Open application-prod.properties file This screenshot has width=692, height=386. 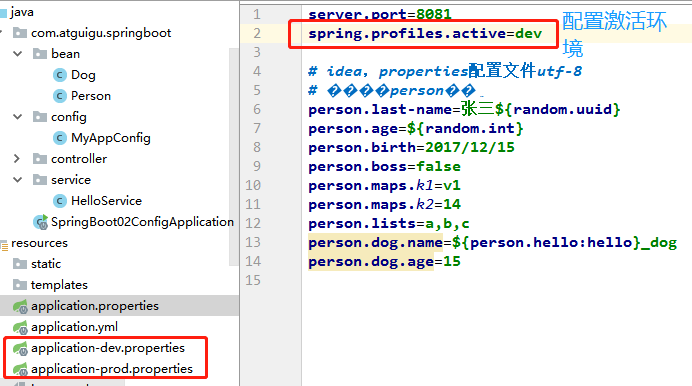pyautogui.click(x=112, y=369)
